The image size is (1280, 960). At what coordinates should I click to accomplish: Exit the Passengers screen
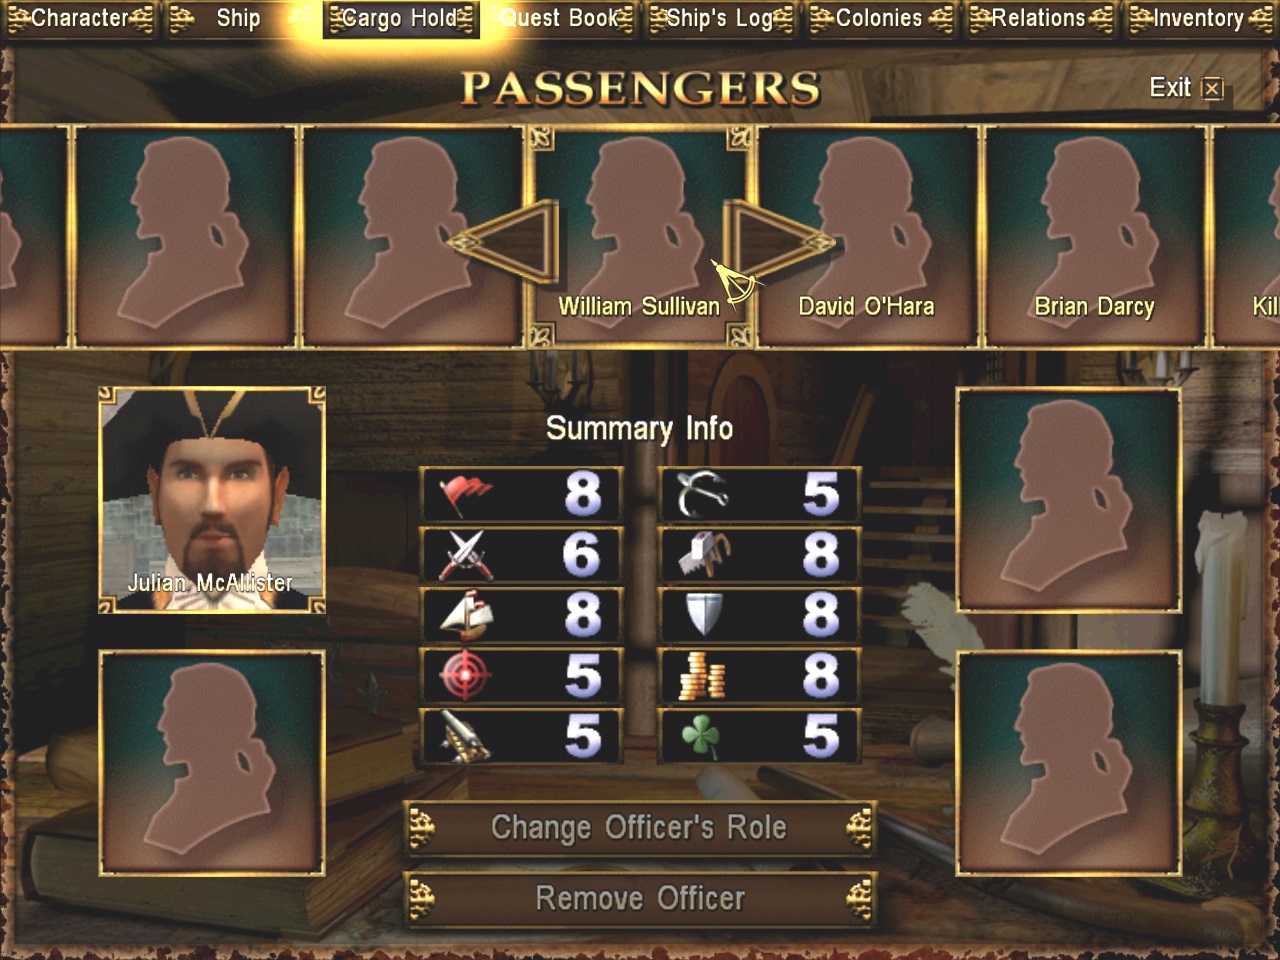[1186, 88]
